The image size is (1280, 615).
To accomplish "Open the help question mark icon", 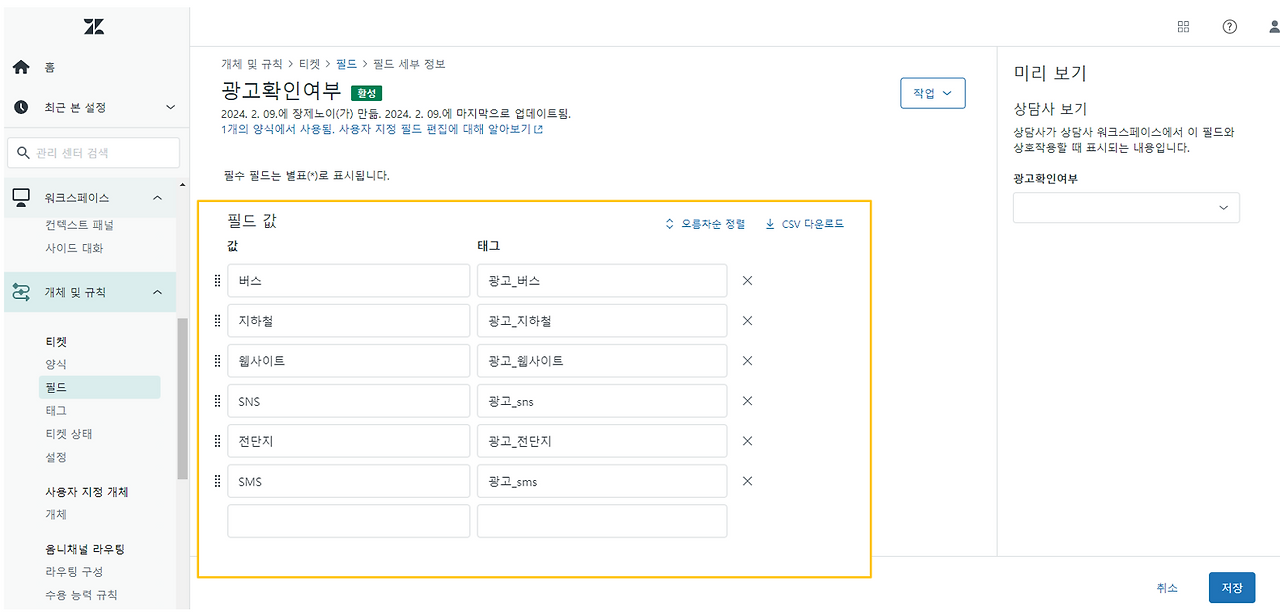I will coord(1229,26).
